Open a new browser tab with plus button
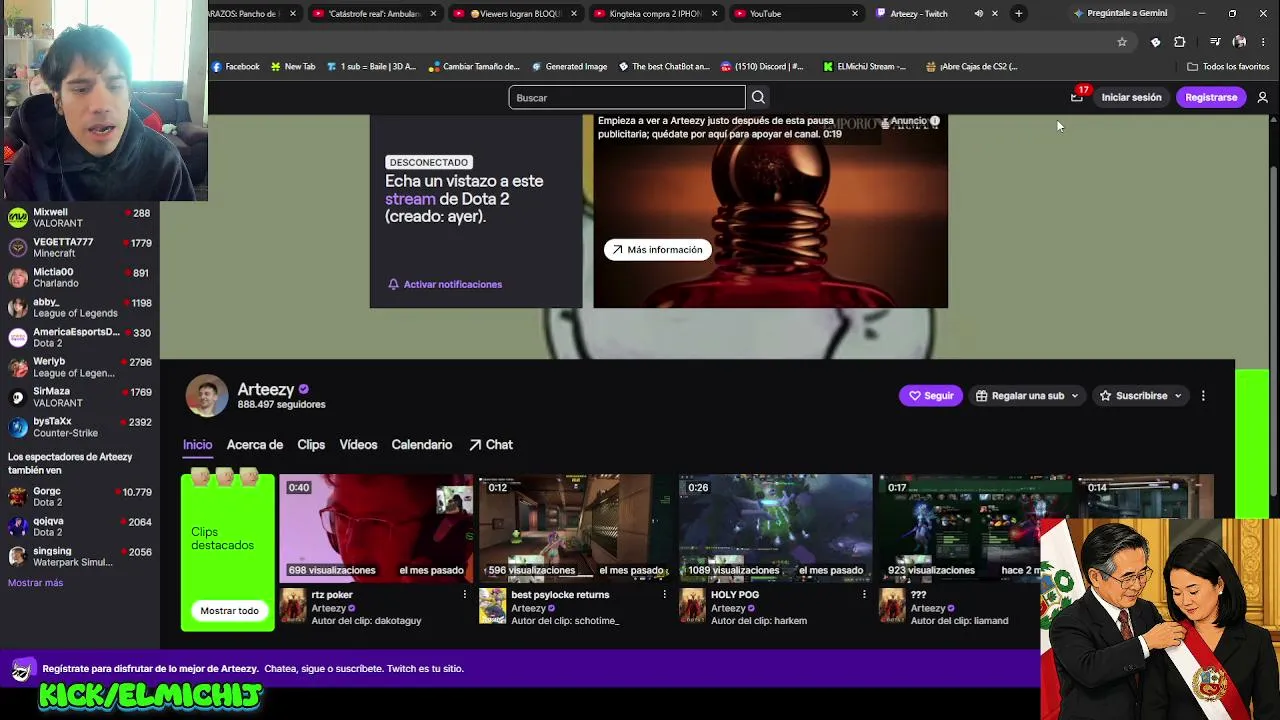Viewport: 1280px width, 720px height. click(x=1018, y=13)
